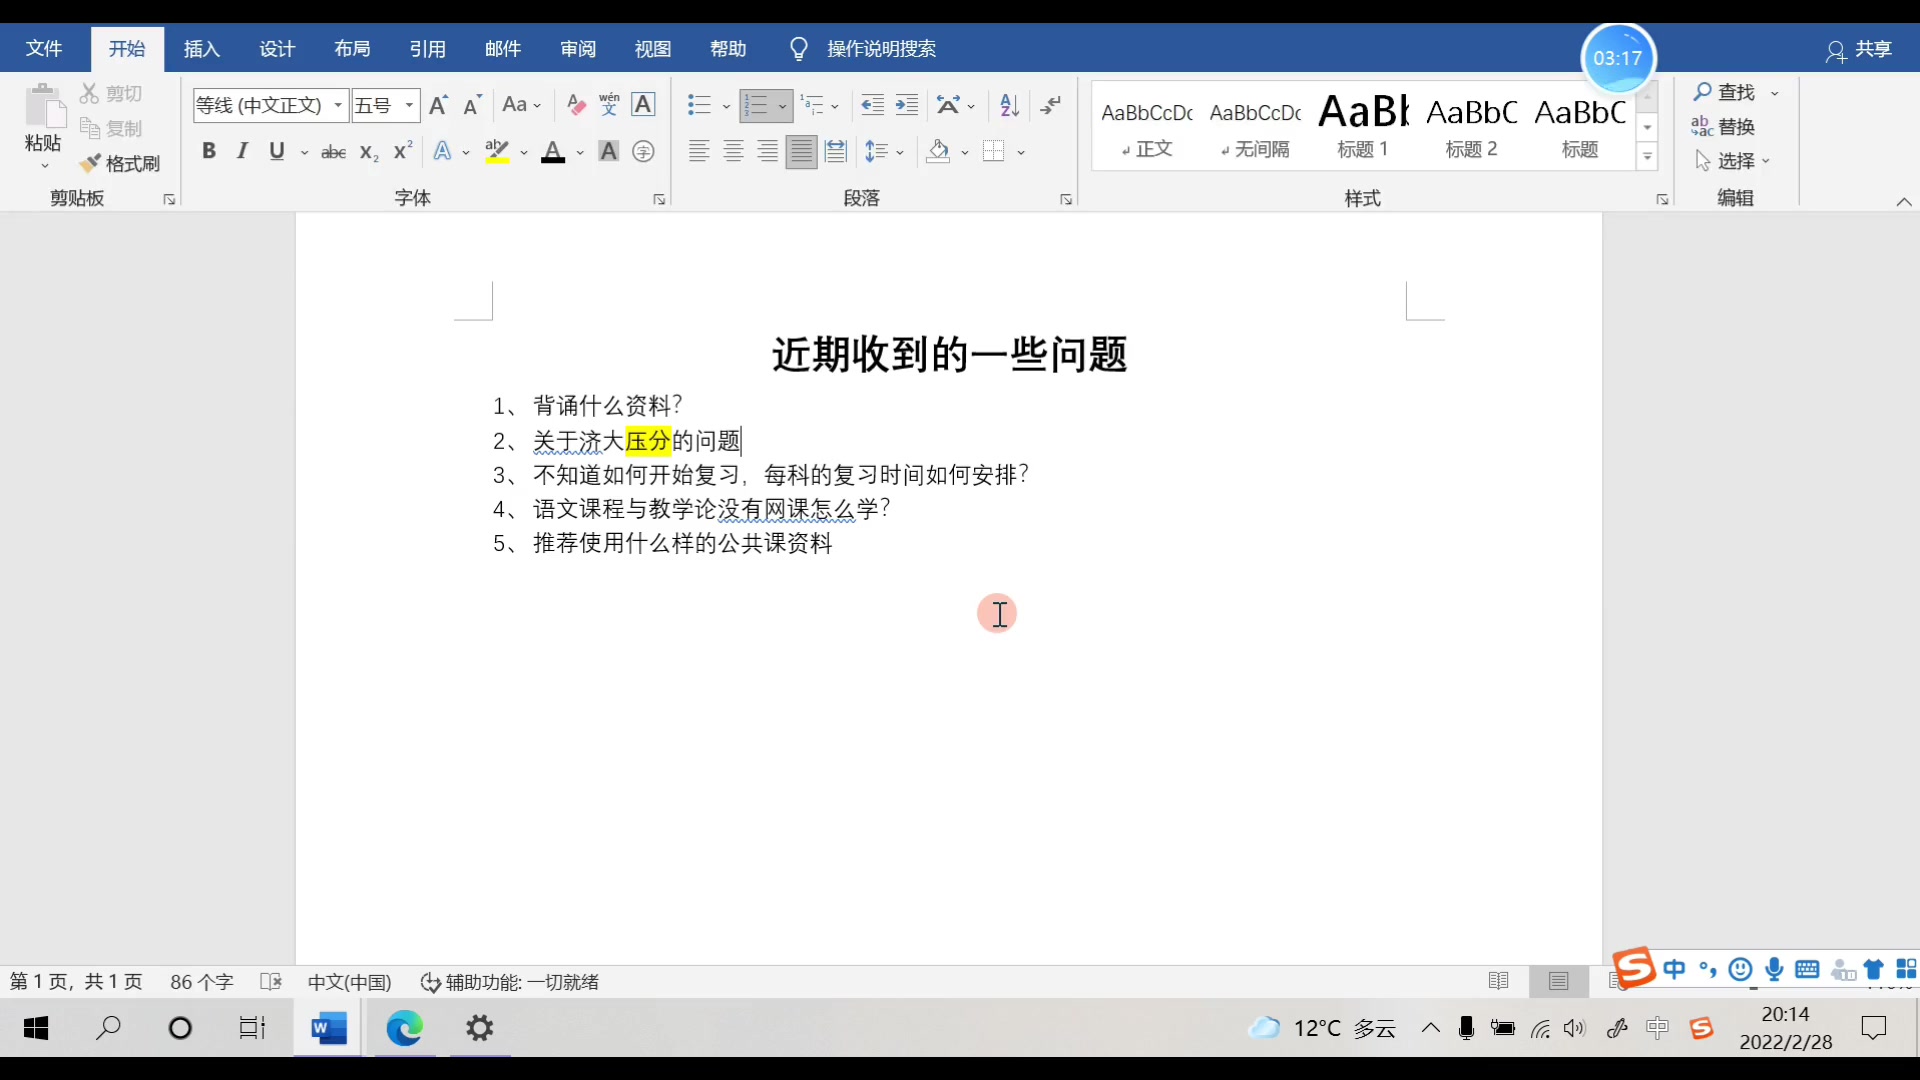The image size is (1920, 1080).
Task: Click the 查找 (Find) button
Action: [1725, 92]
